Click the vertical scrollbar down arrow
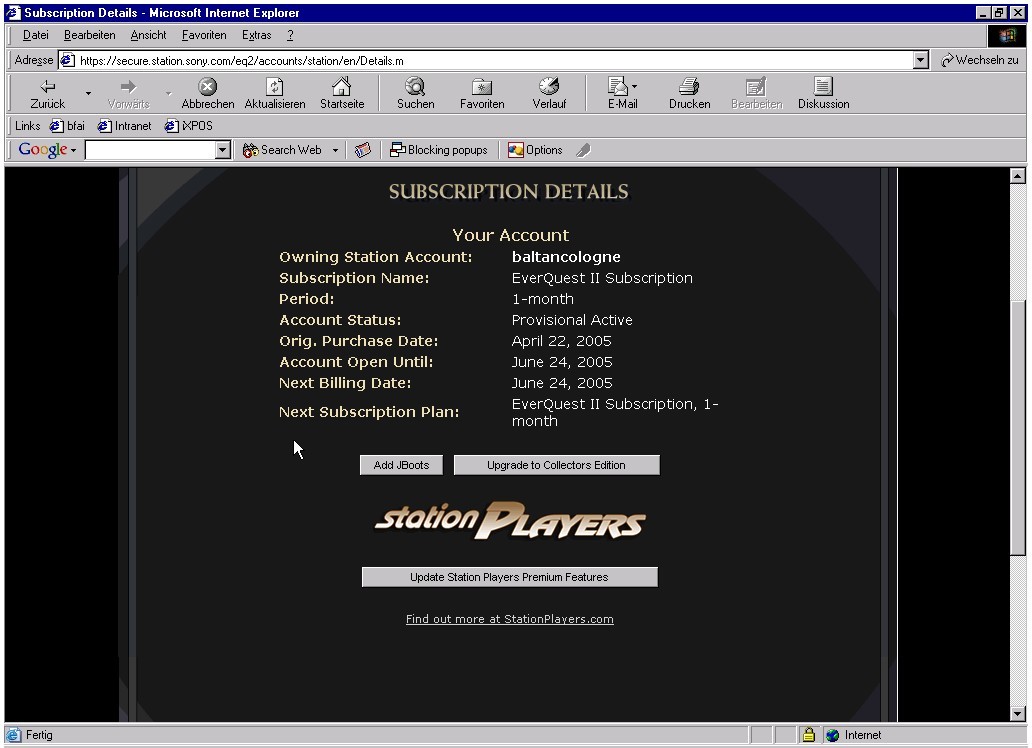Image resolution: width=1032 pixels, height=748 pixels. coord(1018,713)
